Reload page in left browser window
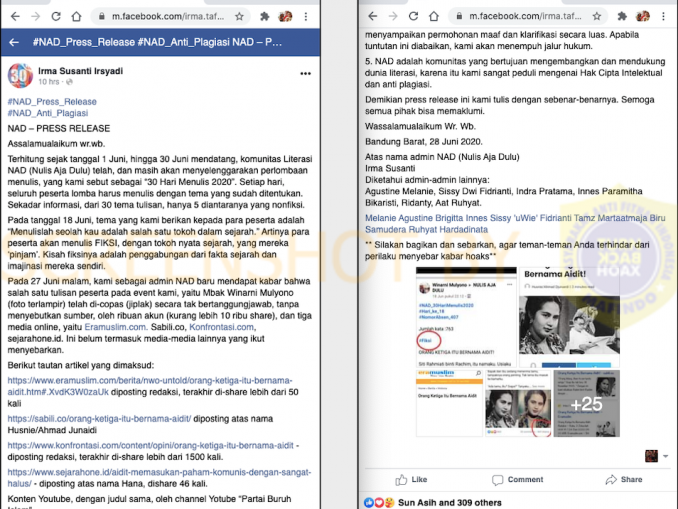Screen dimensions: 678x509 pyautogui.click(x=56, y=16)
